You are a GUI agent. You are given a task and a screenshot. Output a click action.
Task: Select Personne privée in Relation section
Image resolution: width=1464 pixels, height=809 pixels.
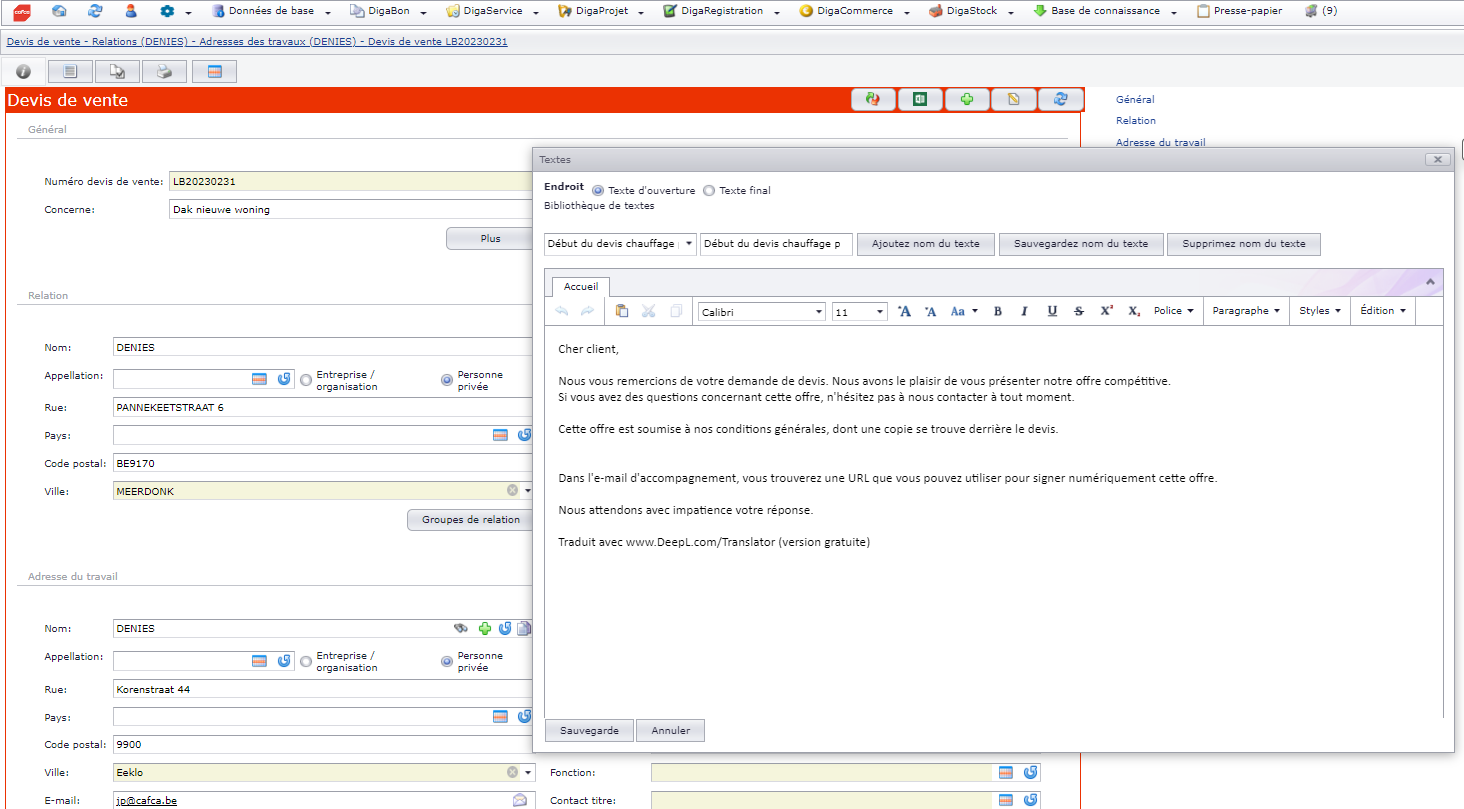click(x=447, y=380)
